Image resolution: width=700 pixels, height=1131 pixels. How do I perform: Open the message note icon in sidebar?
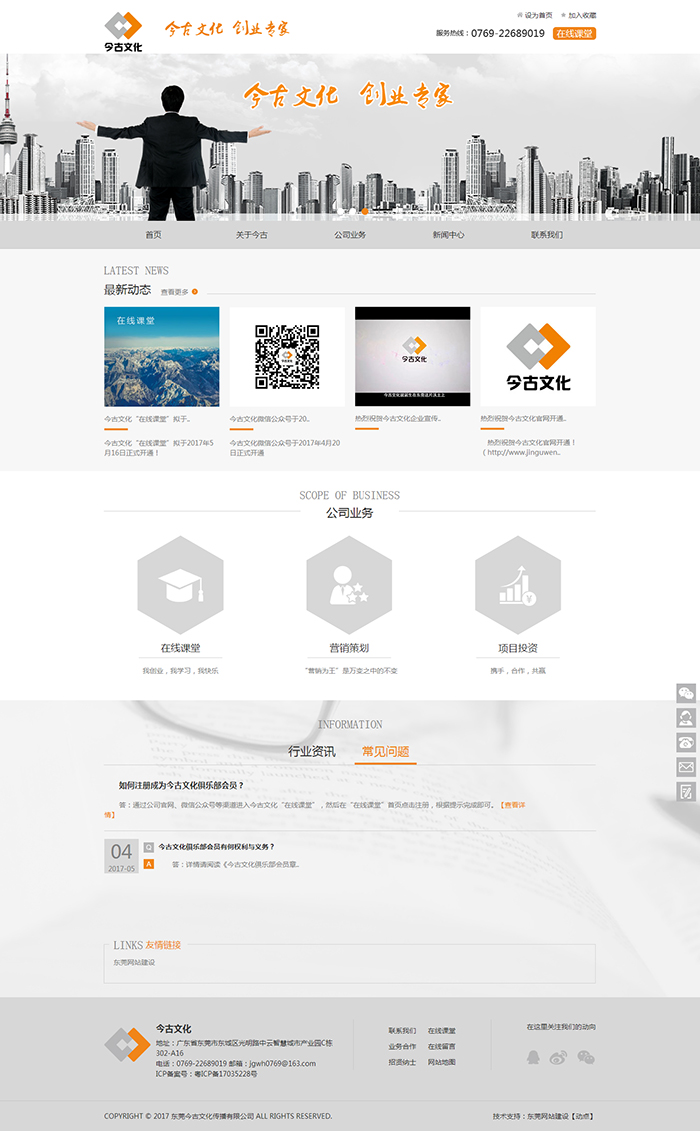(686, 791)
